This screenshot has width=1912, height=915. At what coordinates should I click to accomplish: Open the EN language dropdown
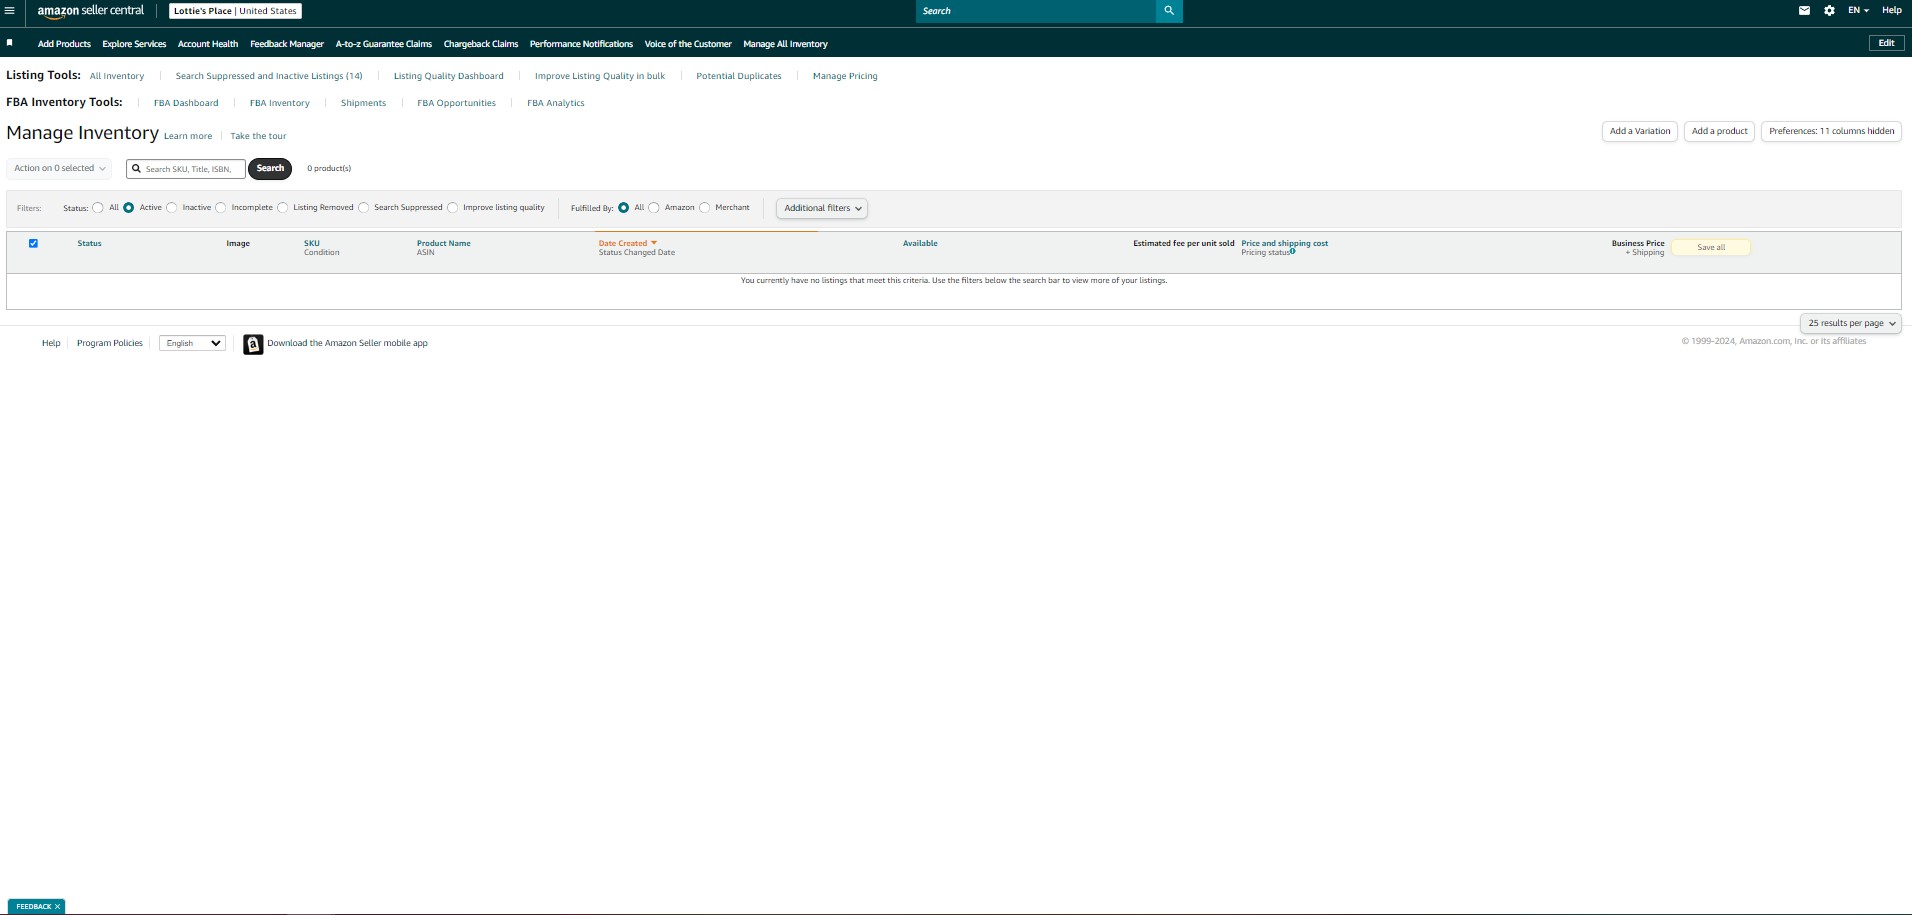click(x=1858, y=11)
